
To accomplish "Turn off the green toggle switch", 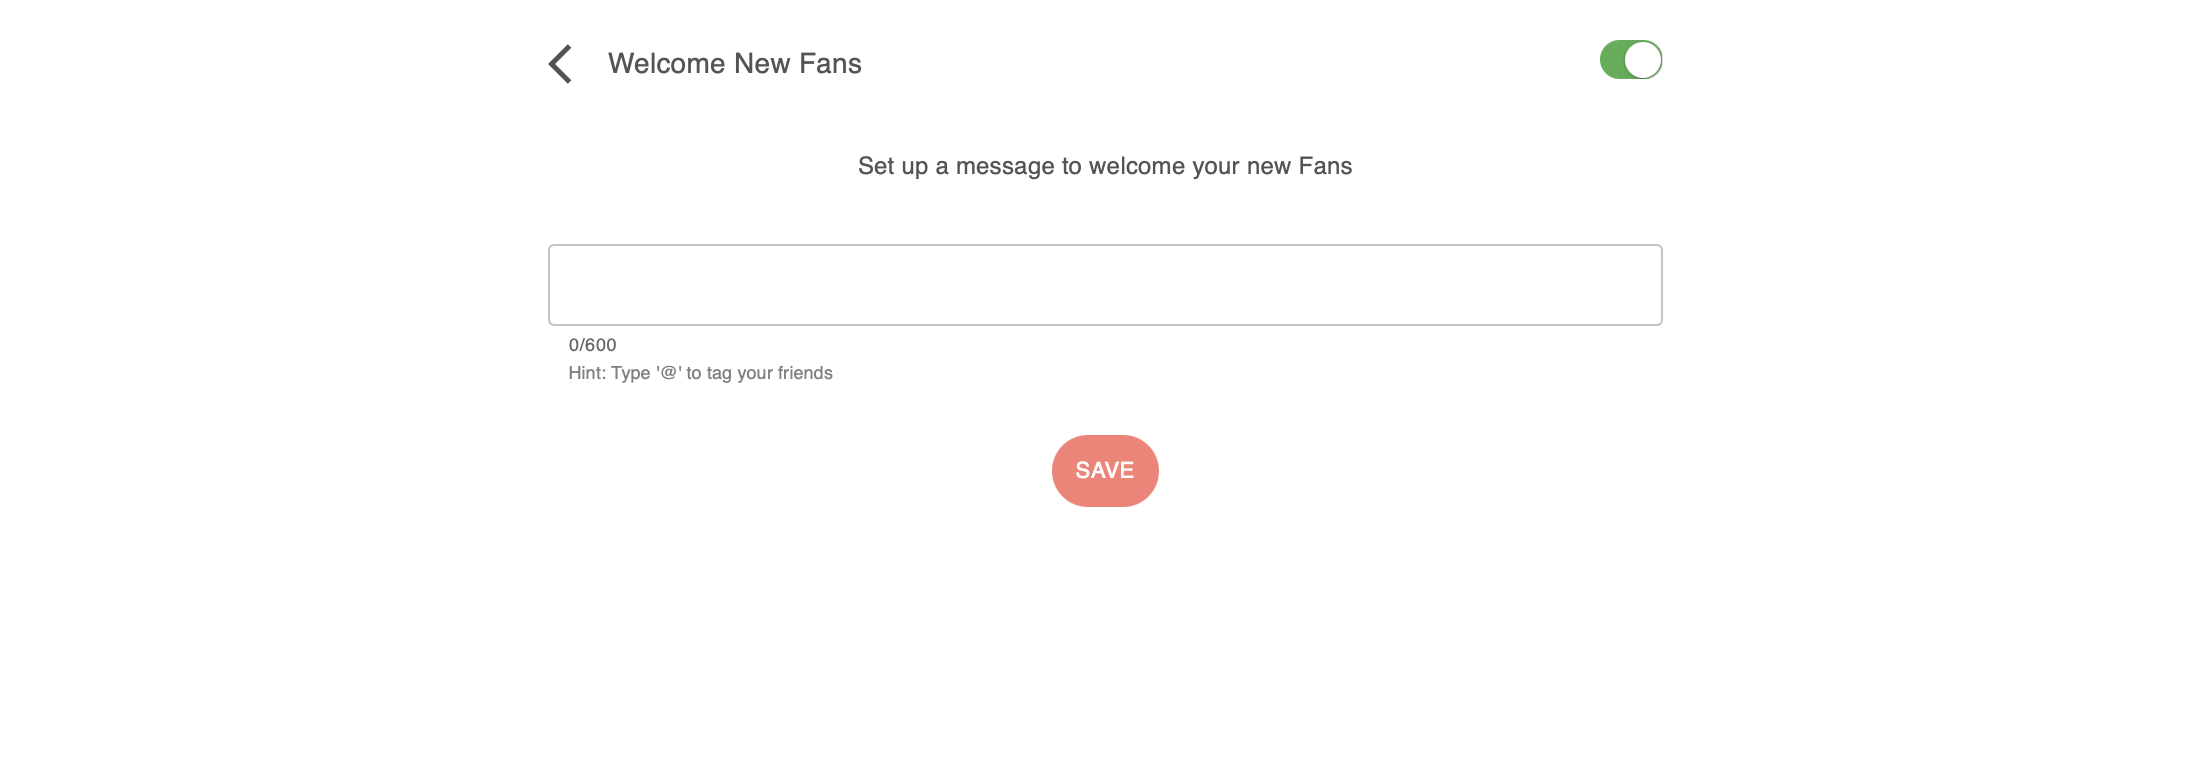I will [1630, 60].
